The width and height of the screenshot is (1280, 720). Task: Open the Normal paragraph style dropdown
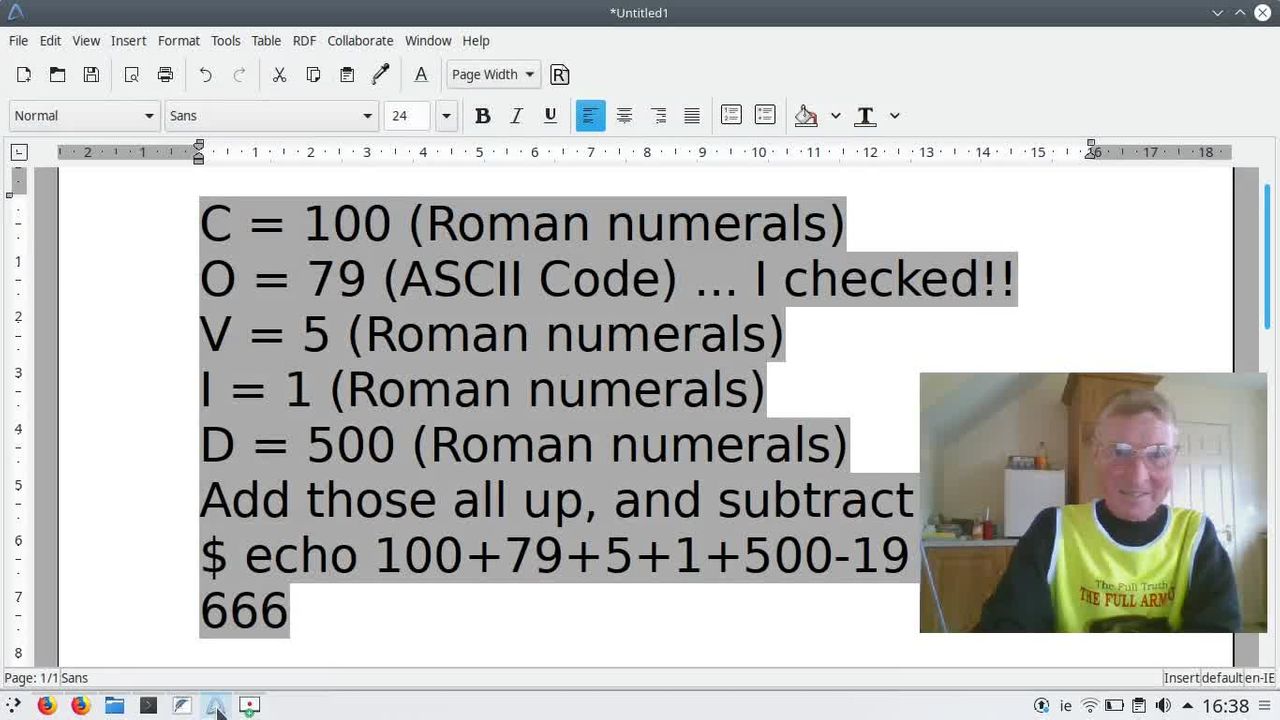tap(149, 116)
